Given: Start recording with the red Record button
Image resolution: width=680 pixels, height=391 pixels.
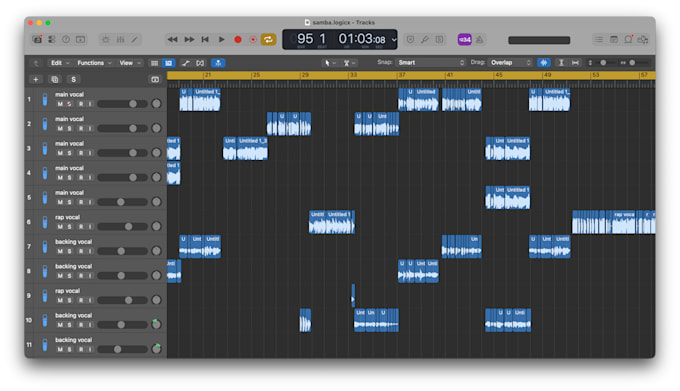Looking at the screenshot, I should tap(238, 39).
